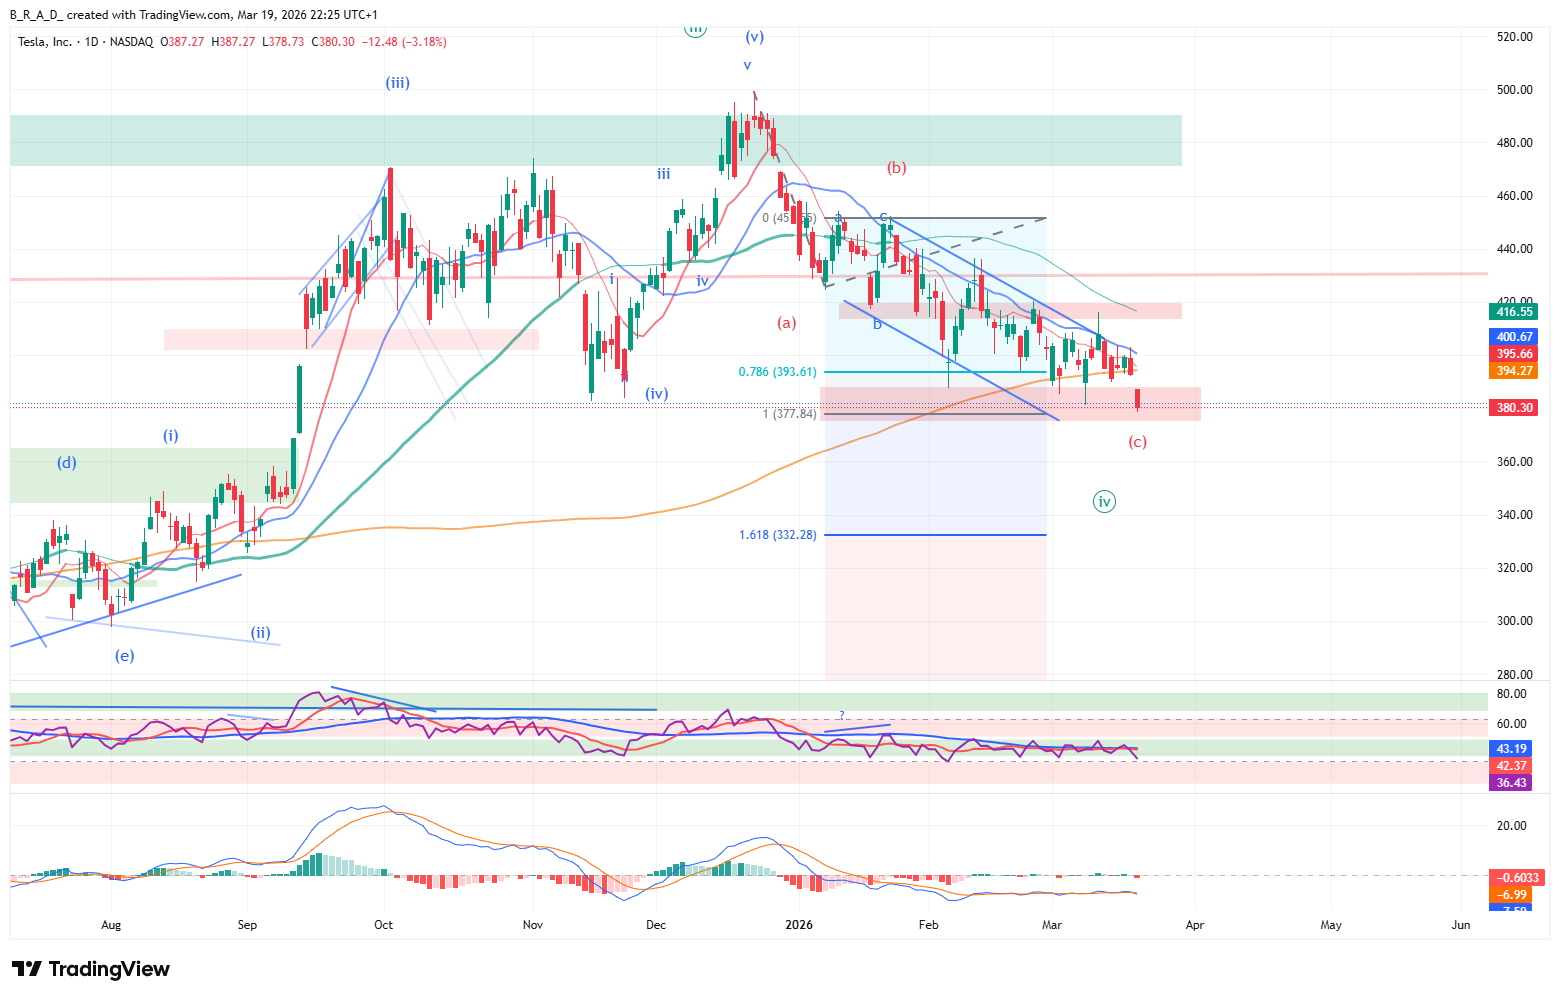The width and height of the screenshot is (1560, 999).
Task: Select the orange 394.27 moving average tag
Action: [1514, 371]
